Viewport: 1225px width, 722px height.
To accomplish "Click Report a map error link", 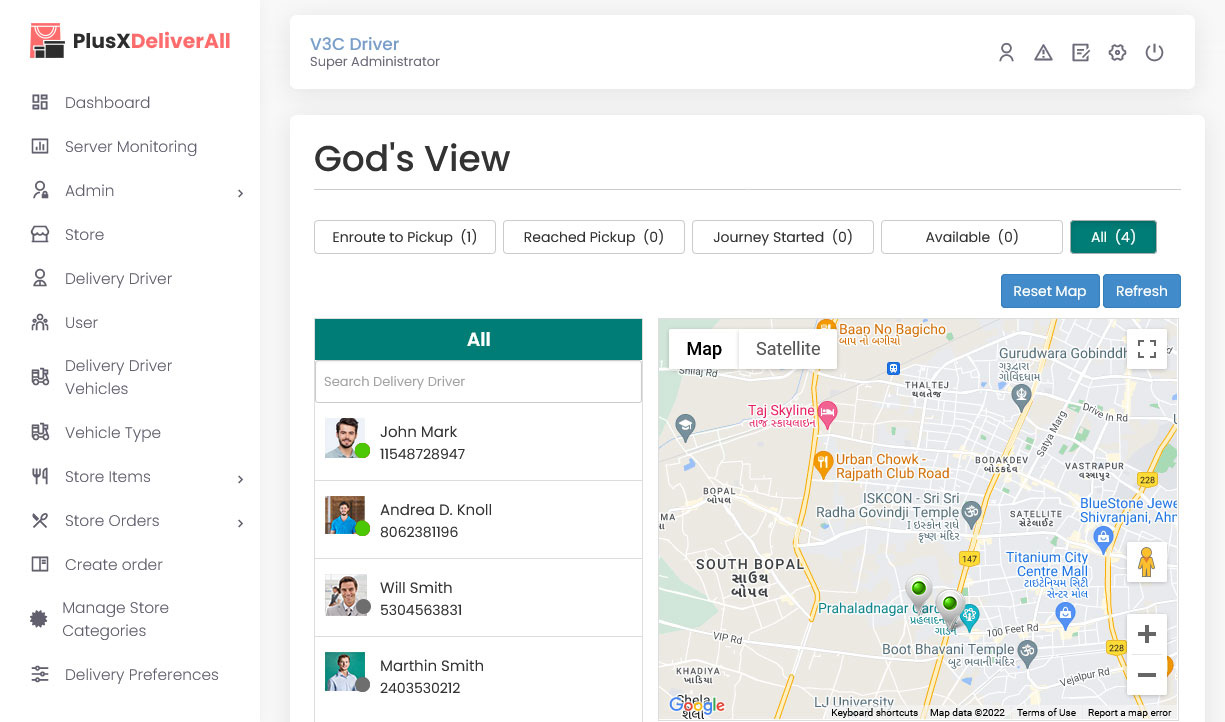I will 1129,713.
